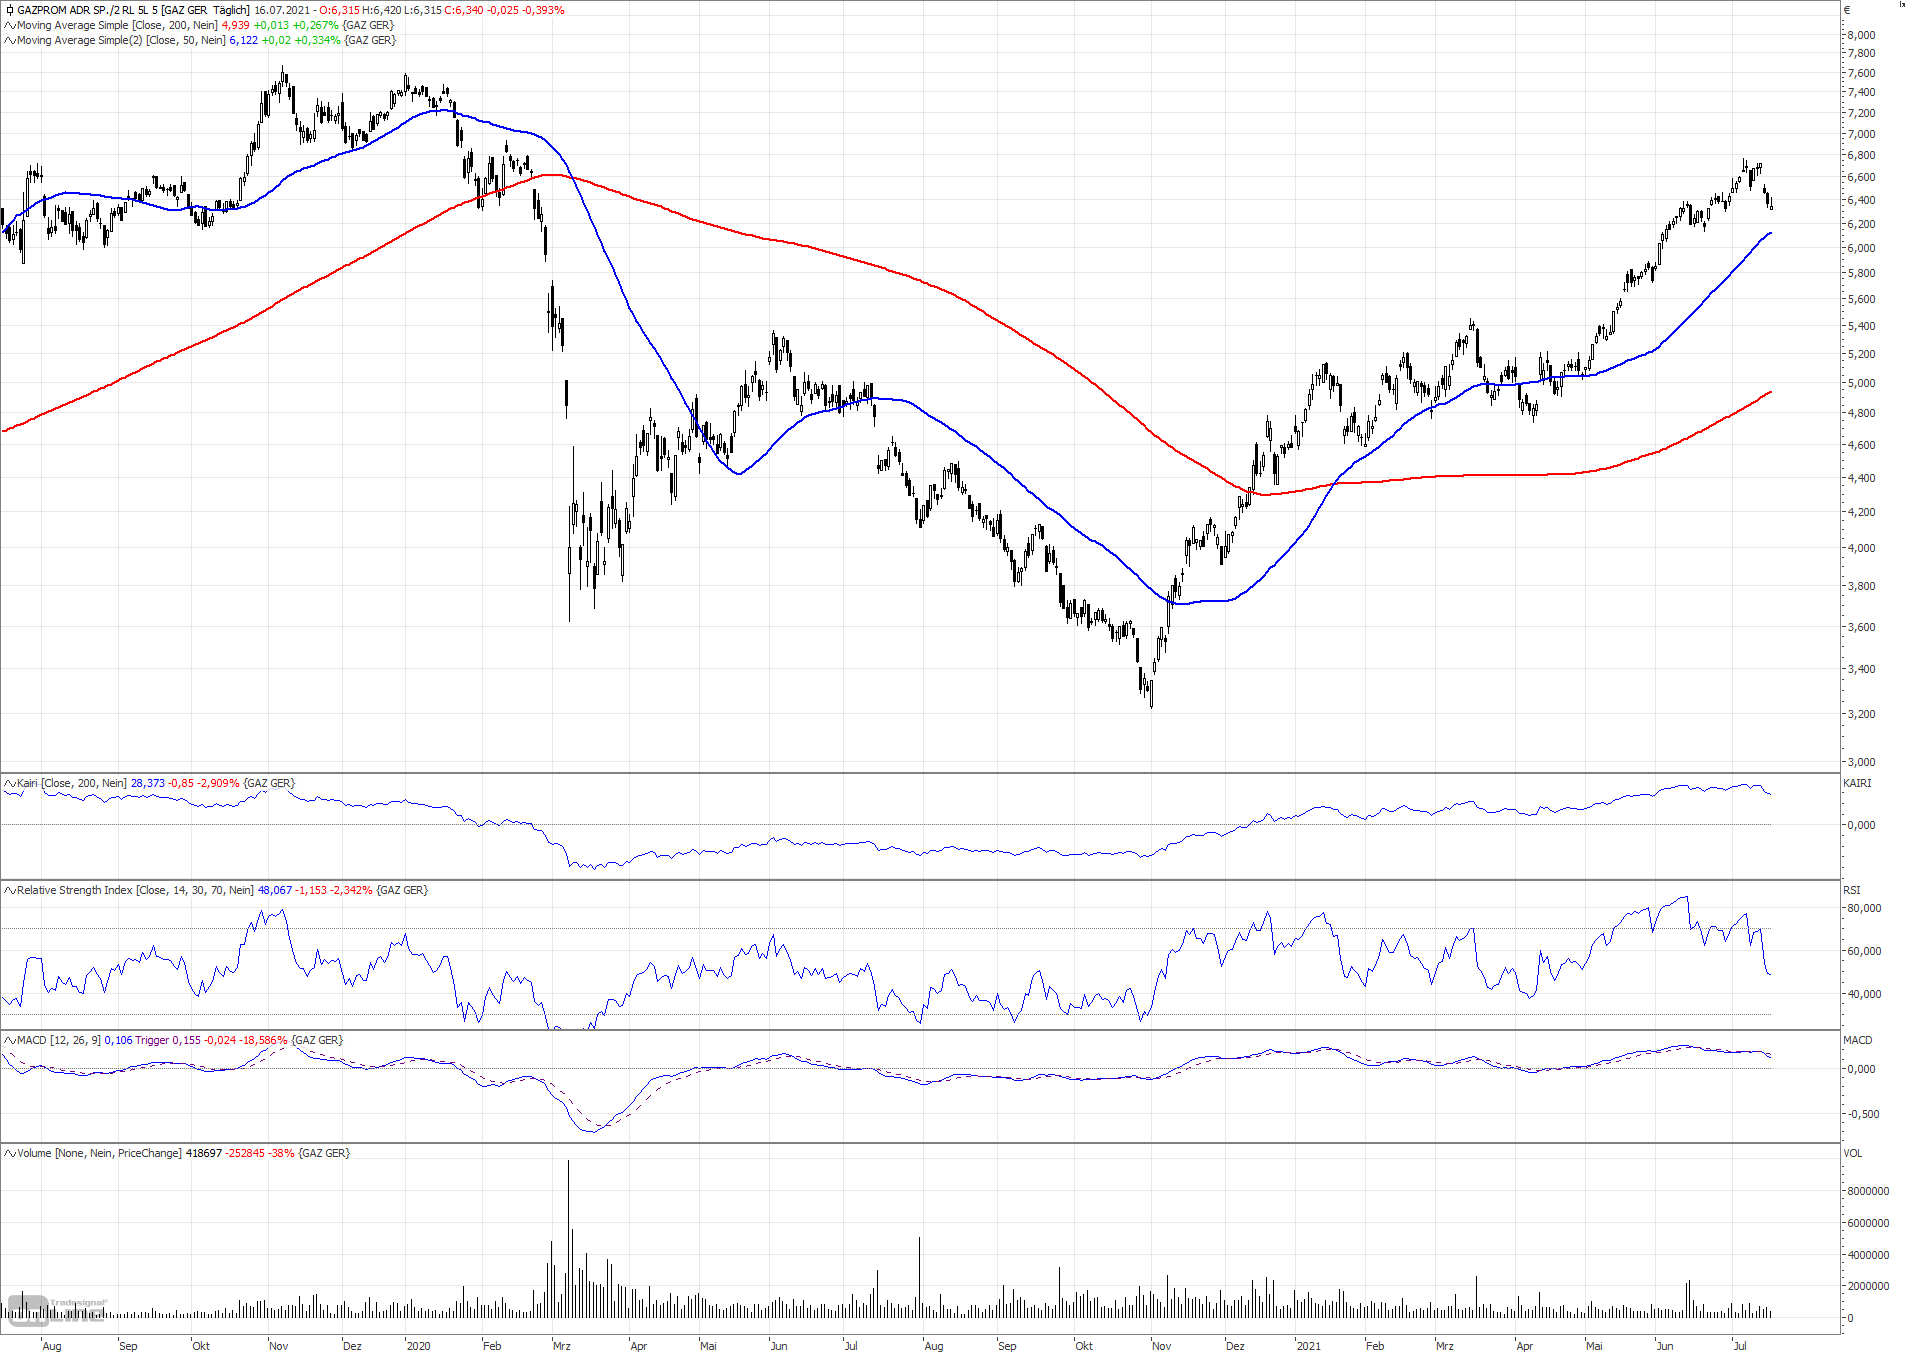The width and height of the screenshot is (1905, 1353).
Task: Click the 2020 marker on the time axis
Action: [x=418, y=1346]
